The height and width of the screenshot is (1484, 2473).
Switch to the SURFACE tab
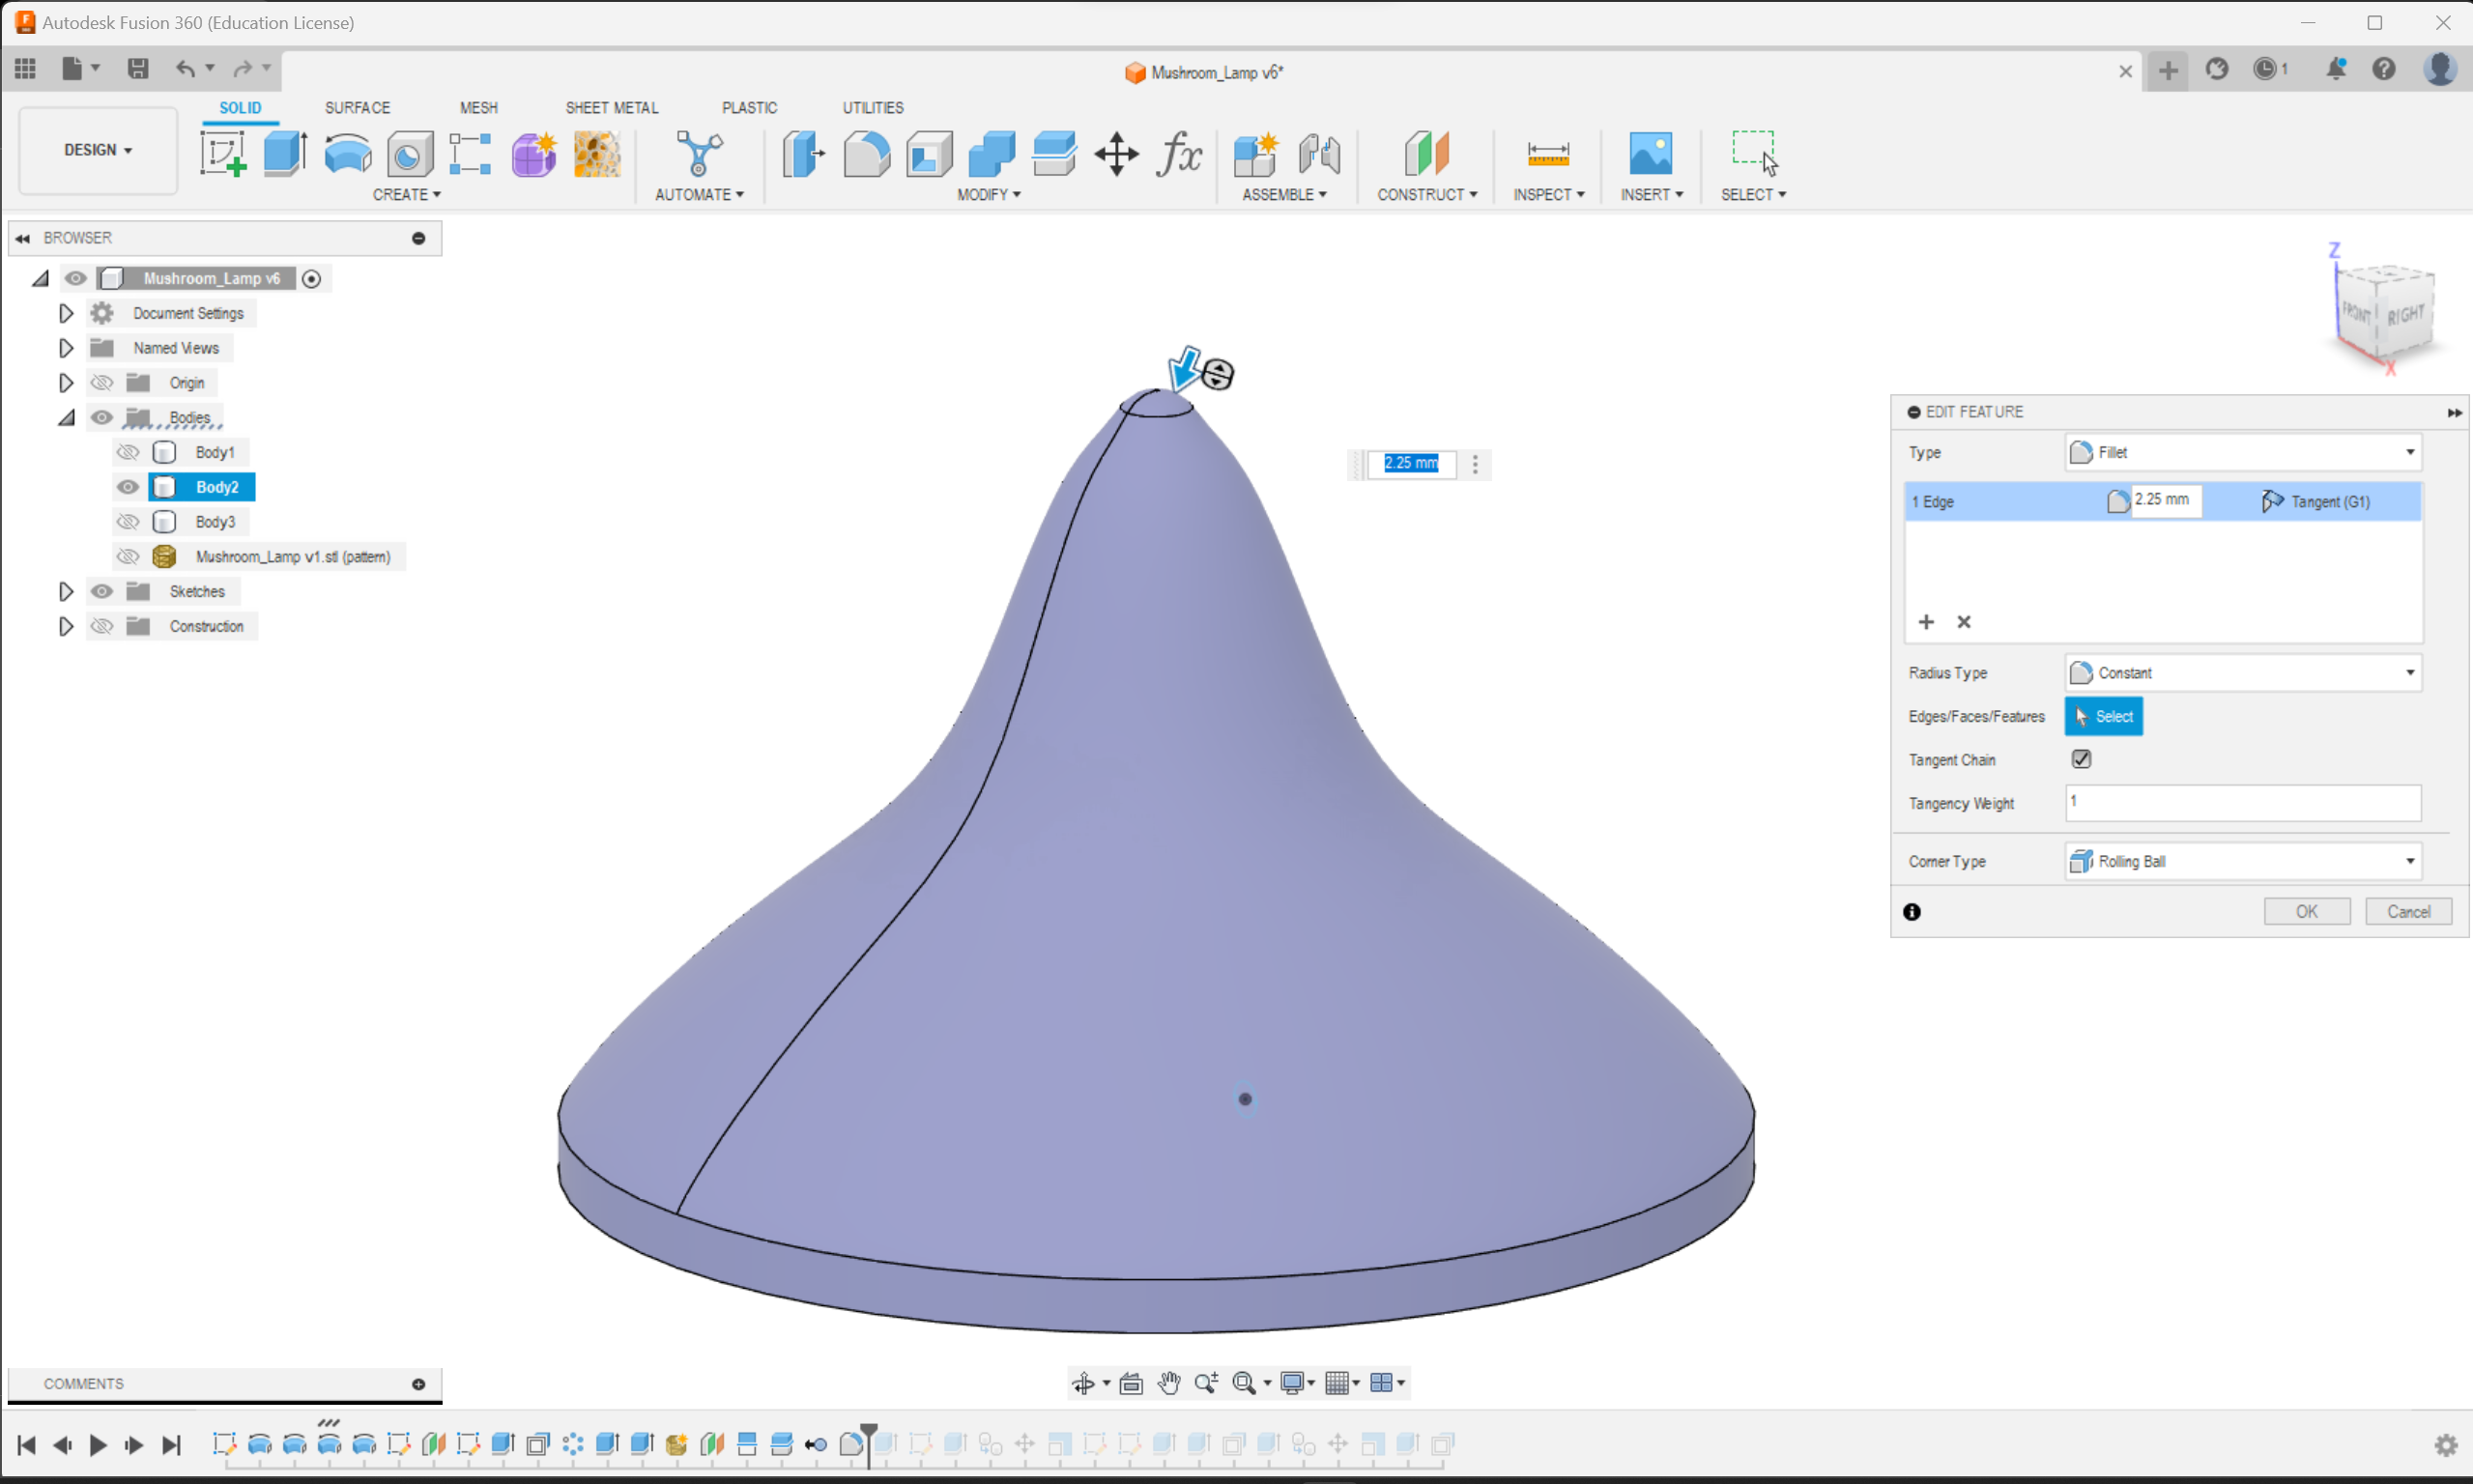click(357, 107)
